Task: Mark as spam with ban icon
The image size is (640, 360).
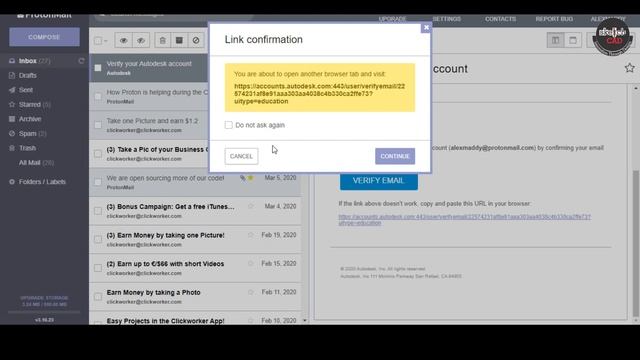Action: click(x=196, y=40)
